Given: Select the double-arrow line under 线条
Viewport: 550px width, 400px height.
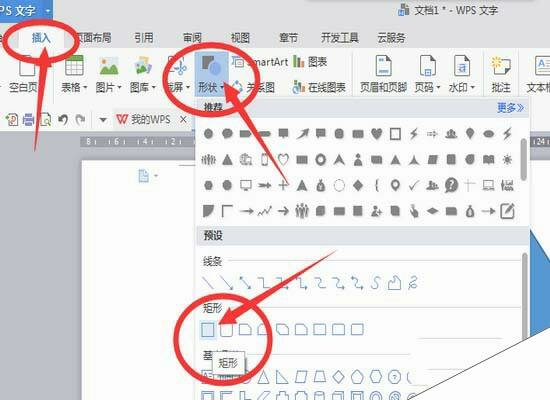Looking at the screenshot, I should tap(245, 283).
